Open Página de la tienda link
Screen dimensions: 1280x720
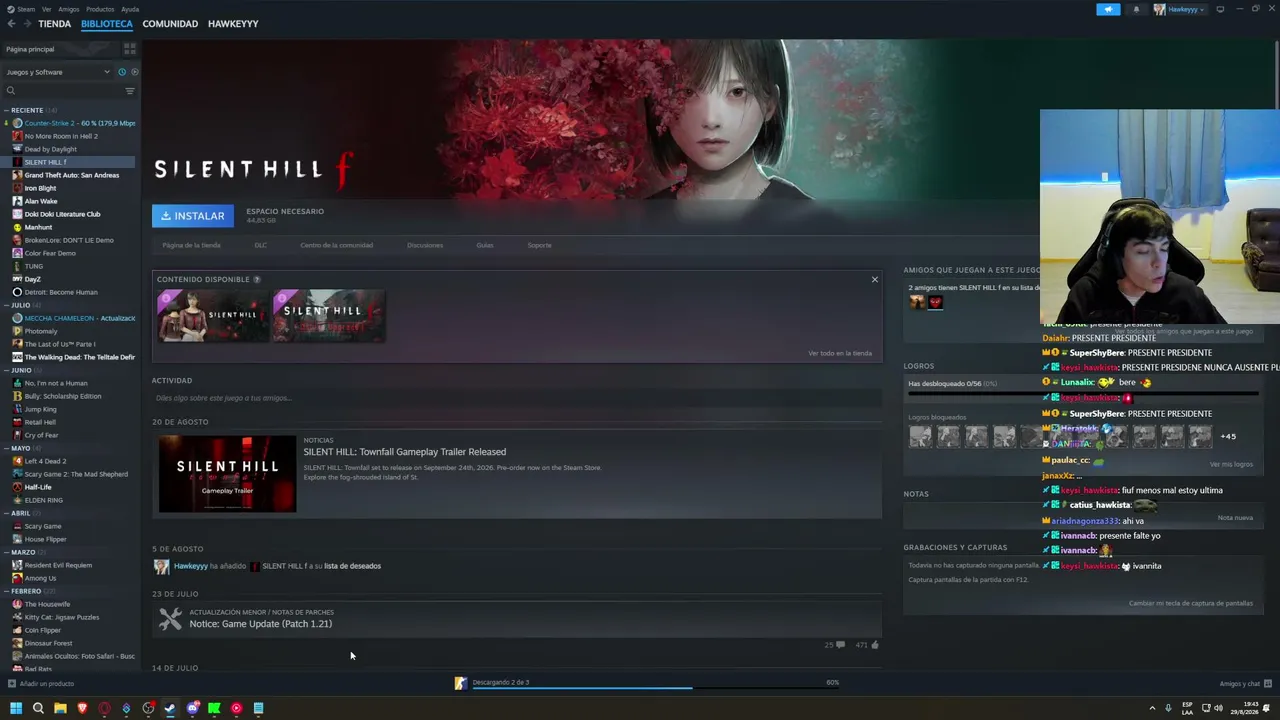click(x=192, y=245)
